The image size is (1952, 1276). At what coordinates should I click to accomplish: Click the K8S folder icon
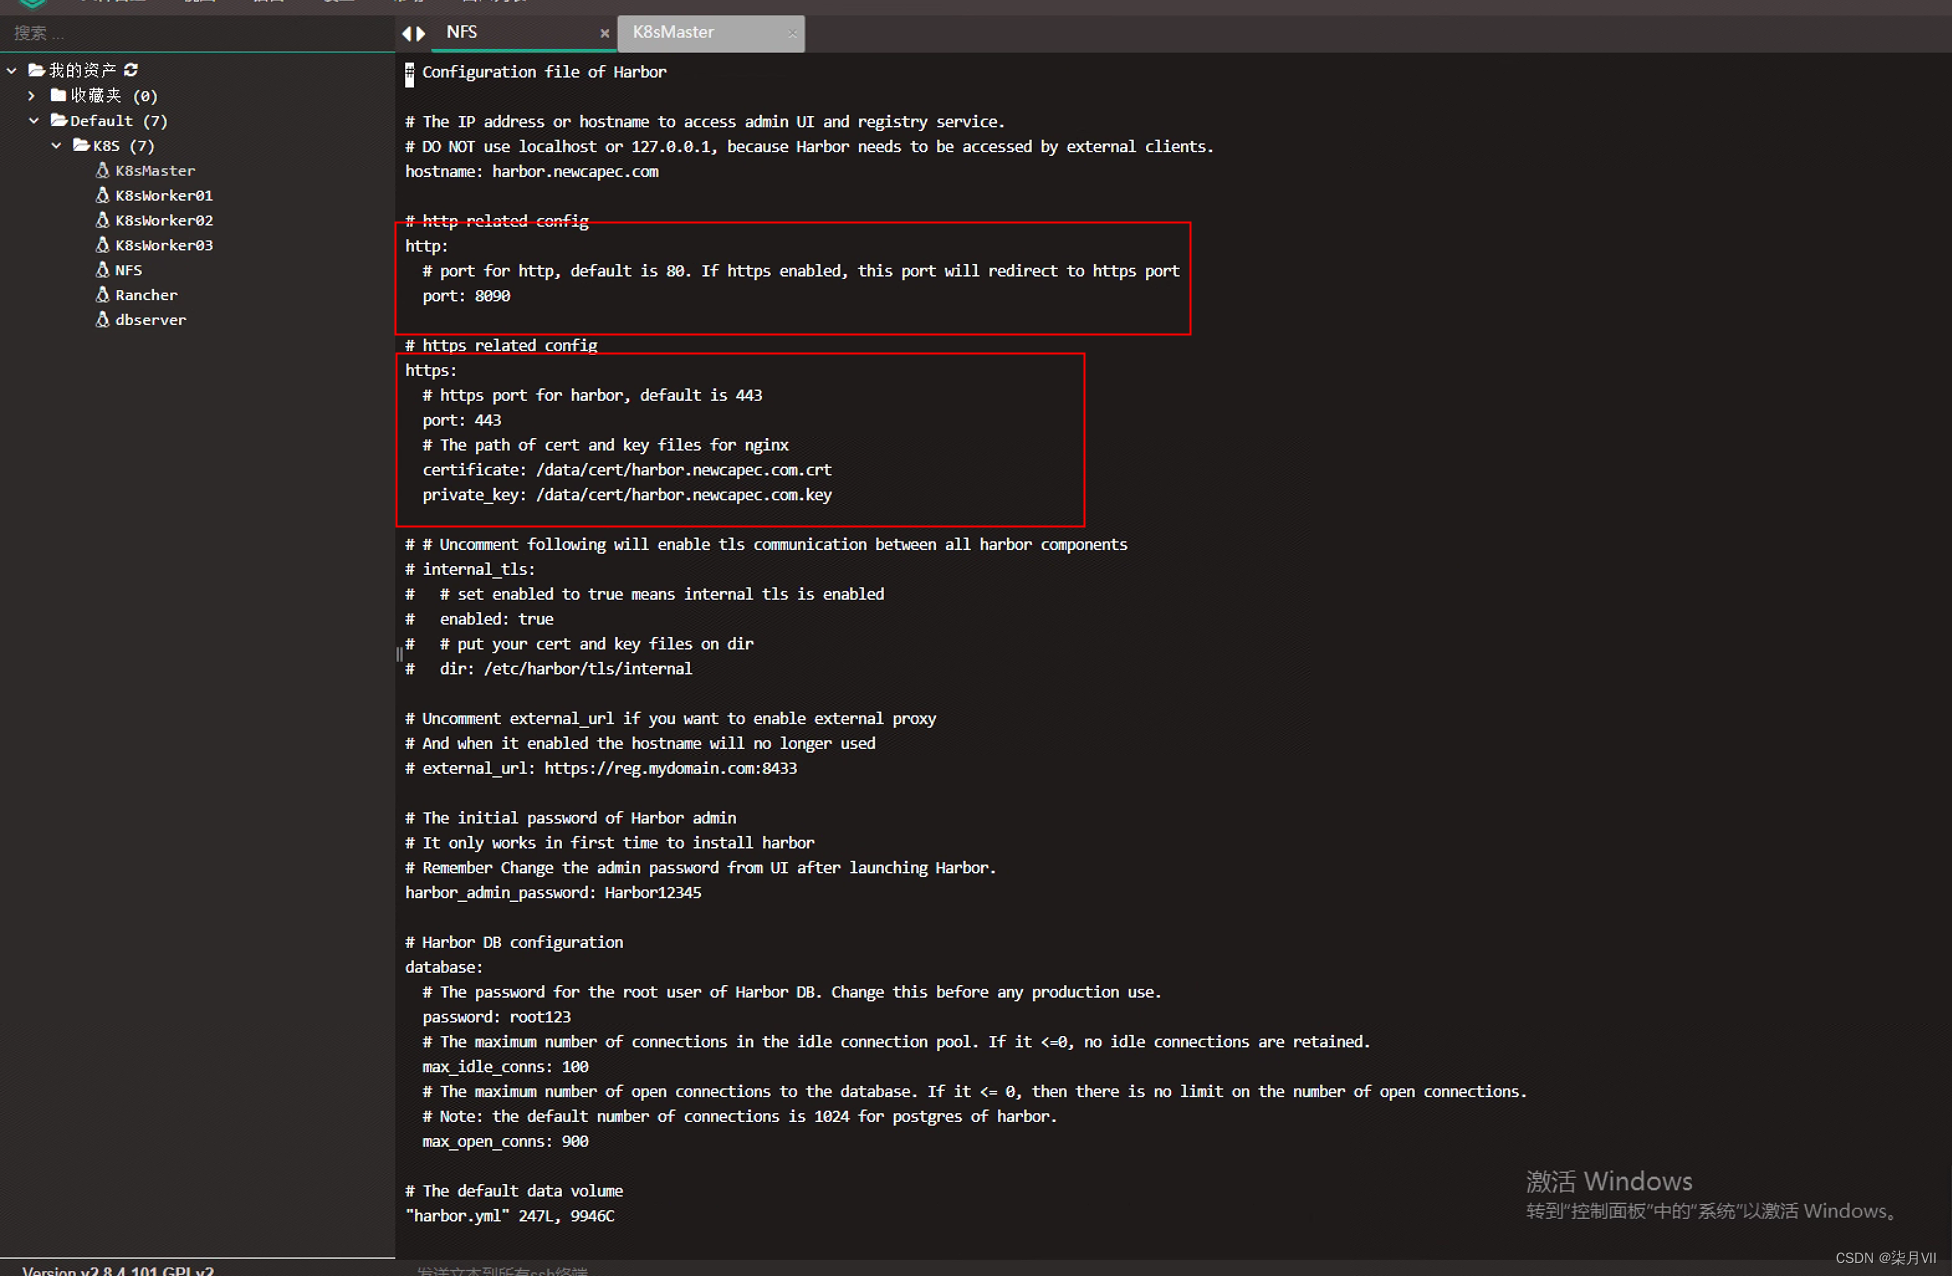click(82, 146)
